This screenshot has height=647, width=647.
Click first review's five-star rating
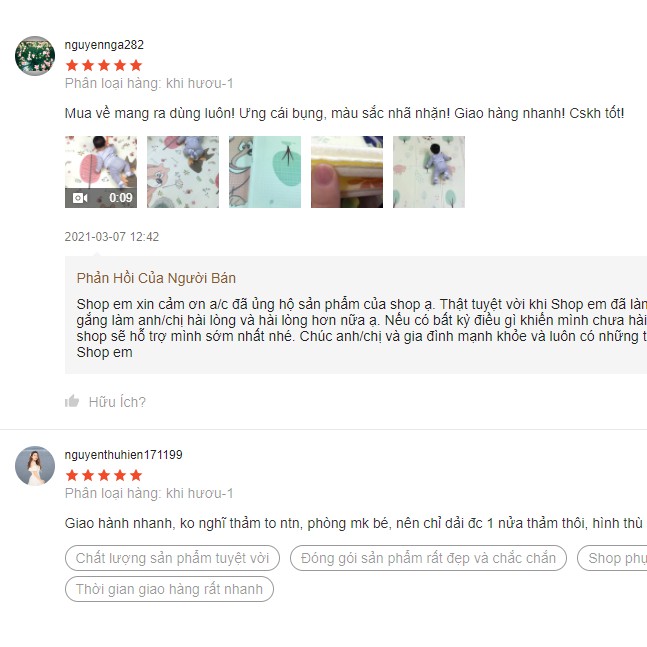click(104, 65)
